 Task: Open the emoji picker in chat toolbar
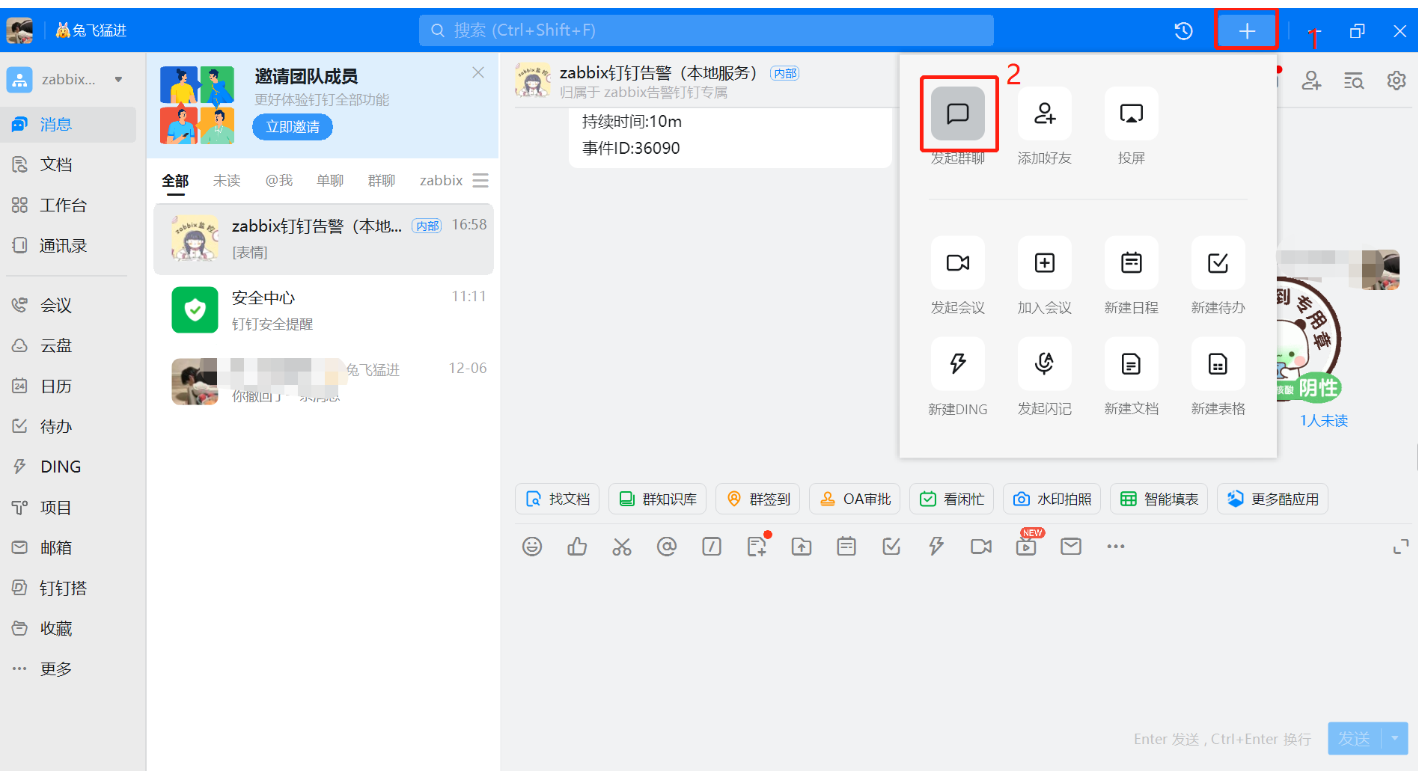[532, 546]
